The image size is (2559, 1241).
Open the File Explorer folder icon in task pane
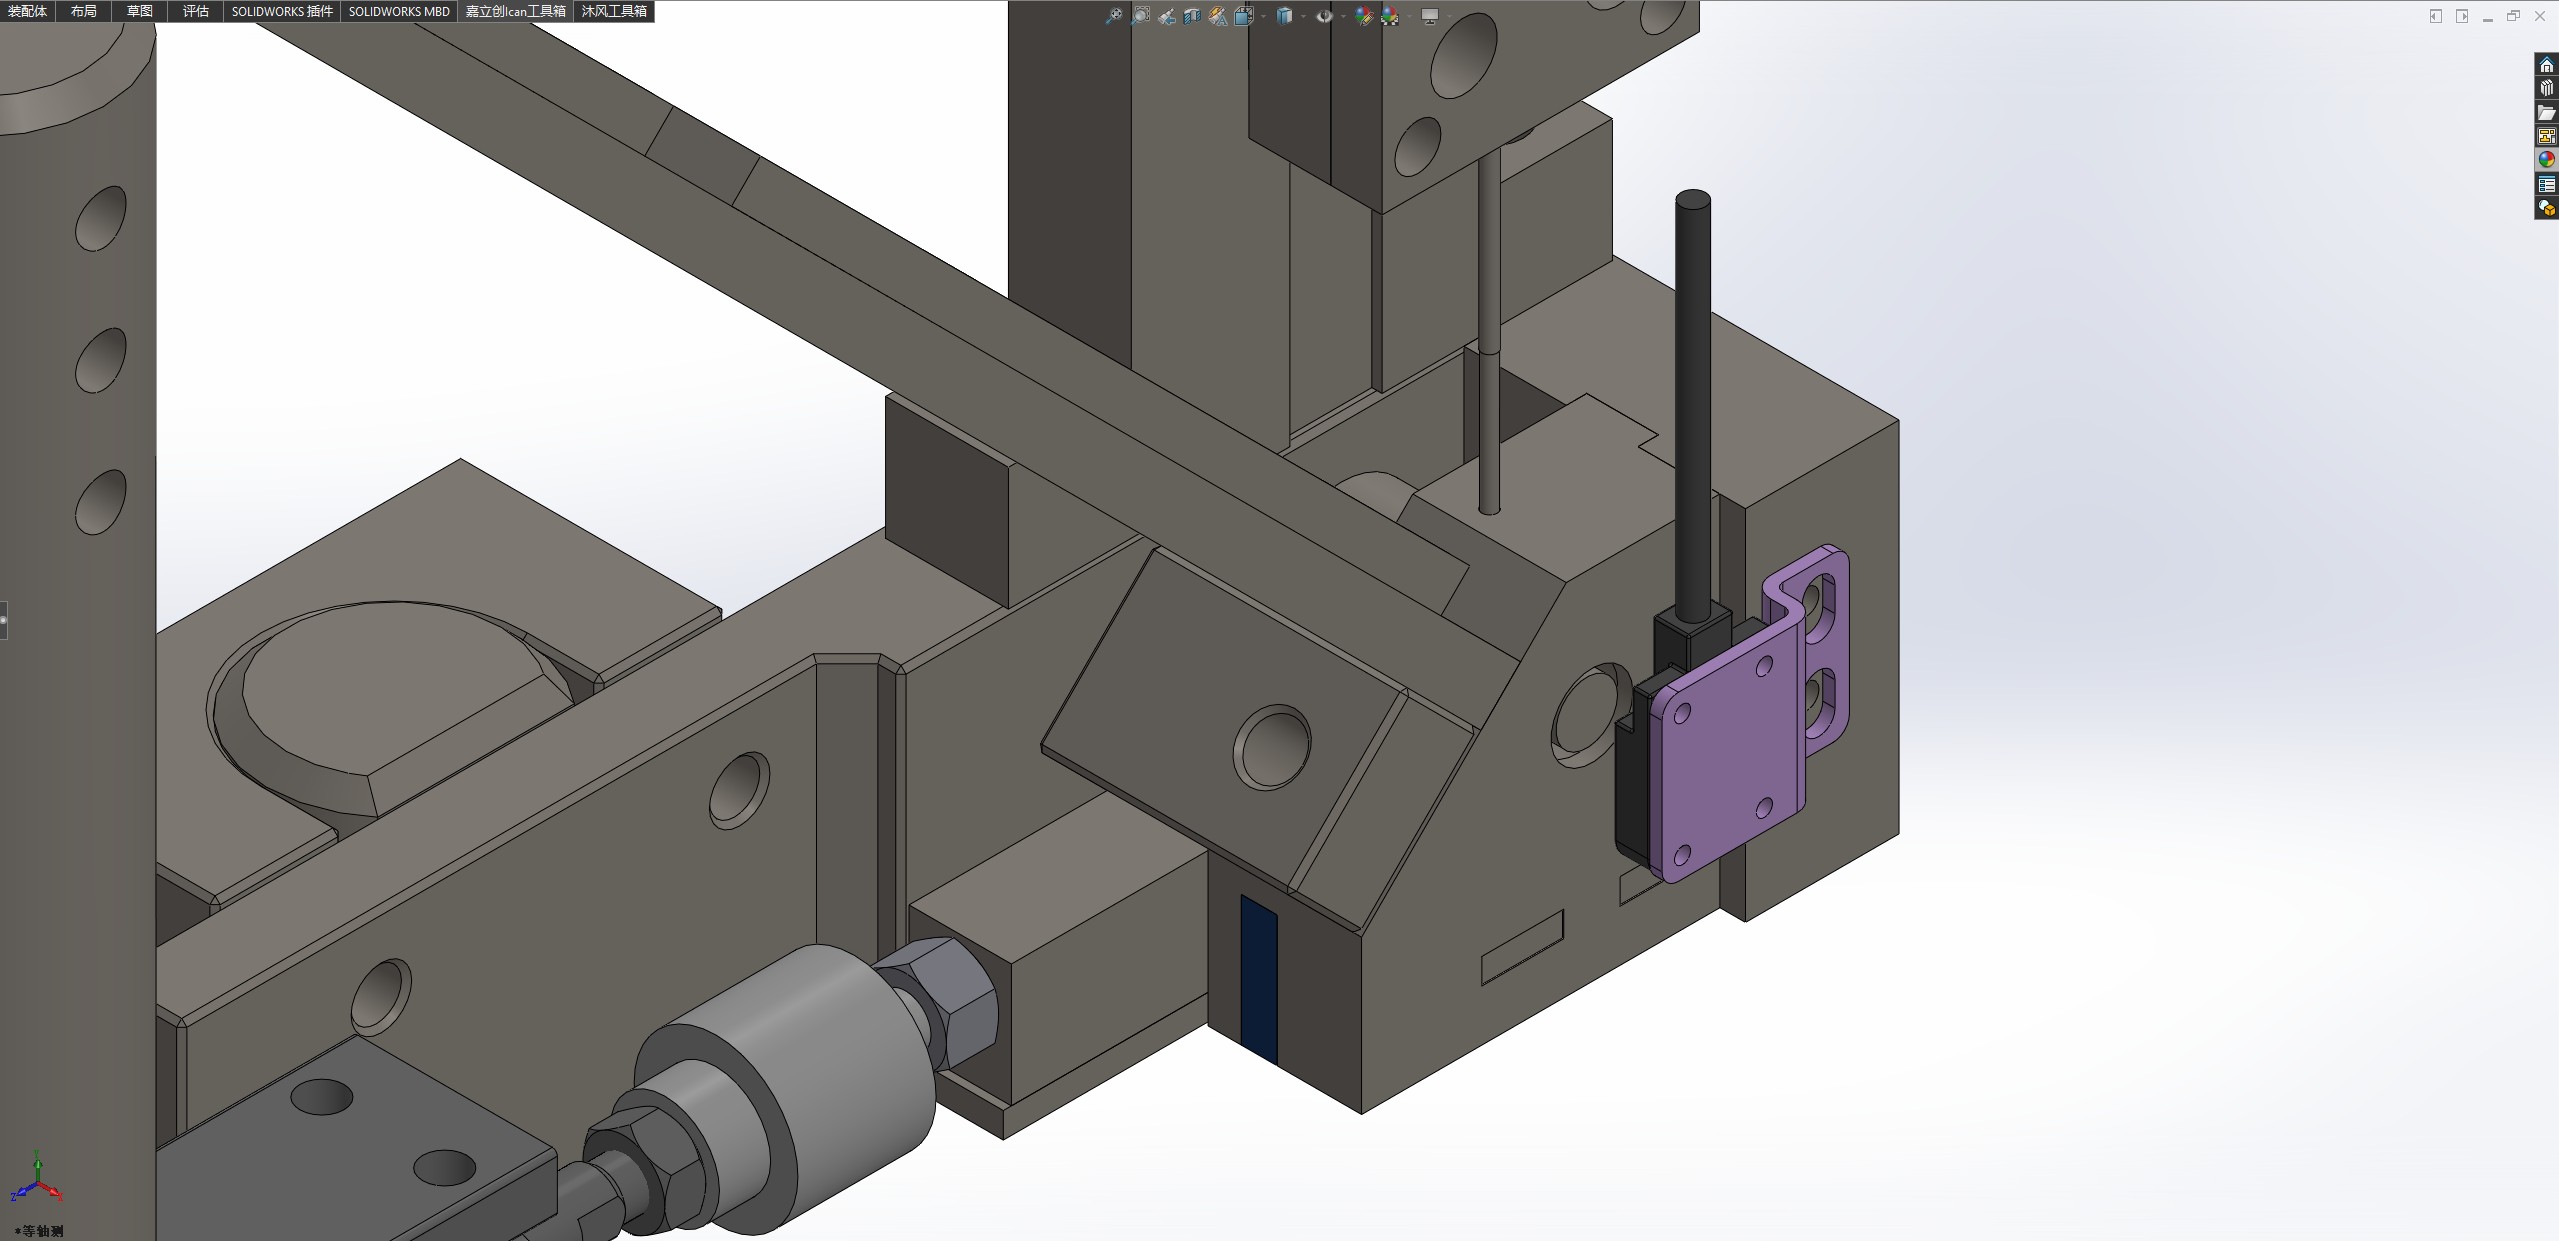tap(2546, 113)
